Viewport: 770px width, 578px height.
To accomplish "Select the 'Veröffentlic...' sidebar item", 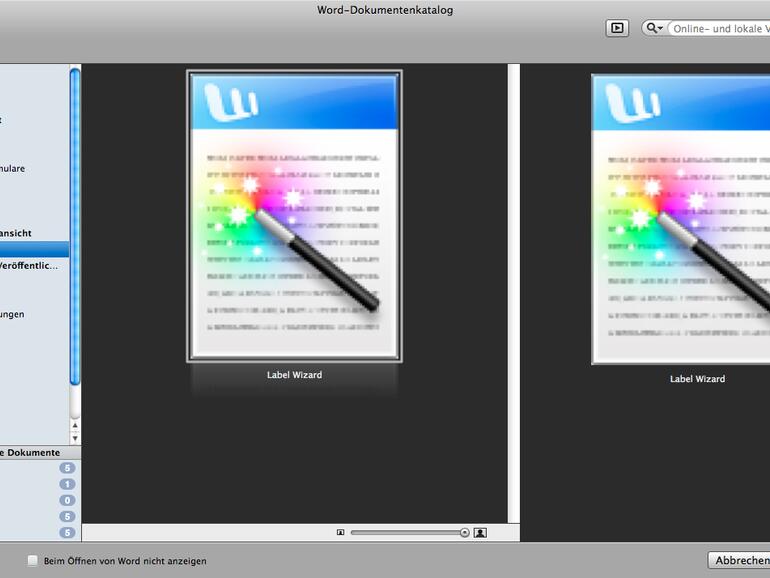I will (x=34, y=266).
